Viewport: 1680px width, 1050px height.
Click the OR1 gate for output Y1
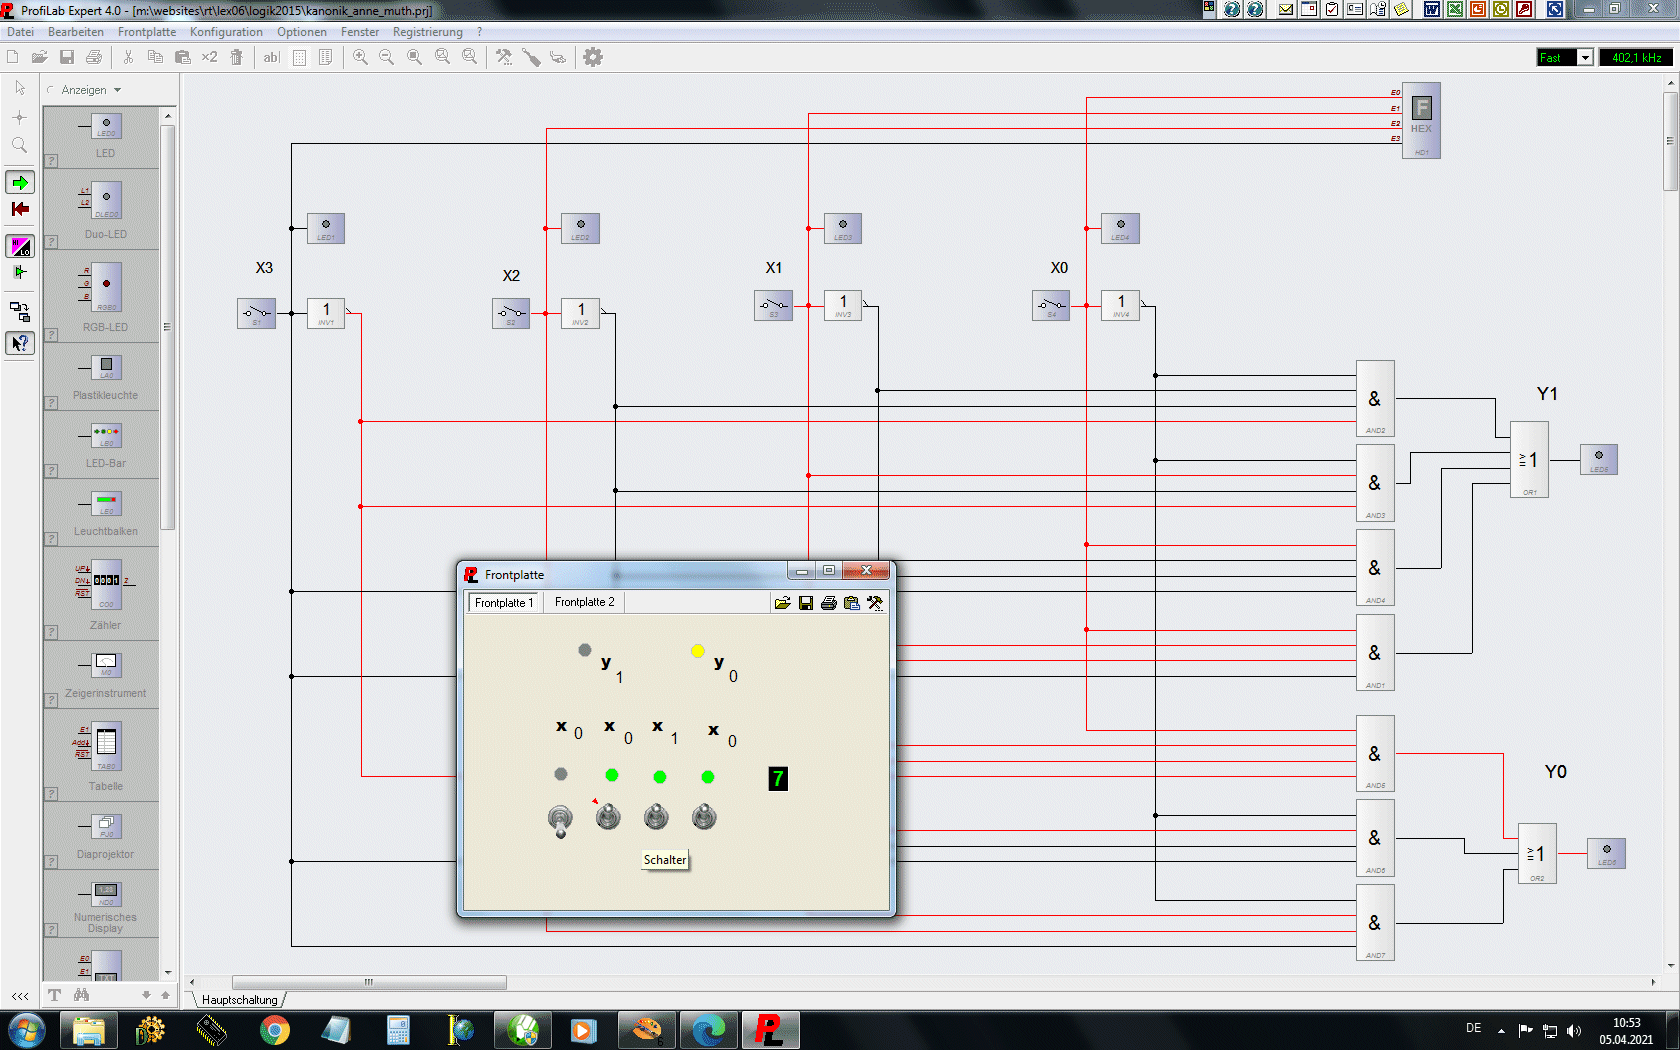click(x=1529, y=460)
